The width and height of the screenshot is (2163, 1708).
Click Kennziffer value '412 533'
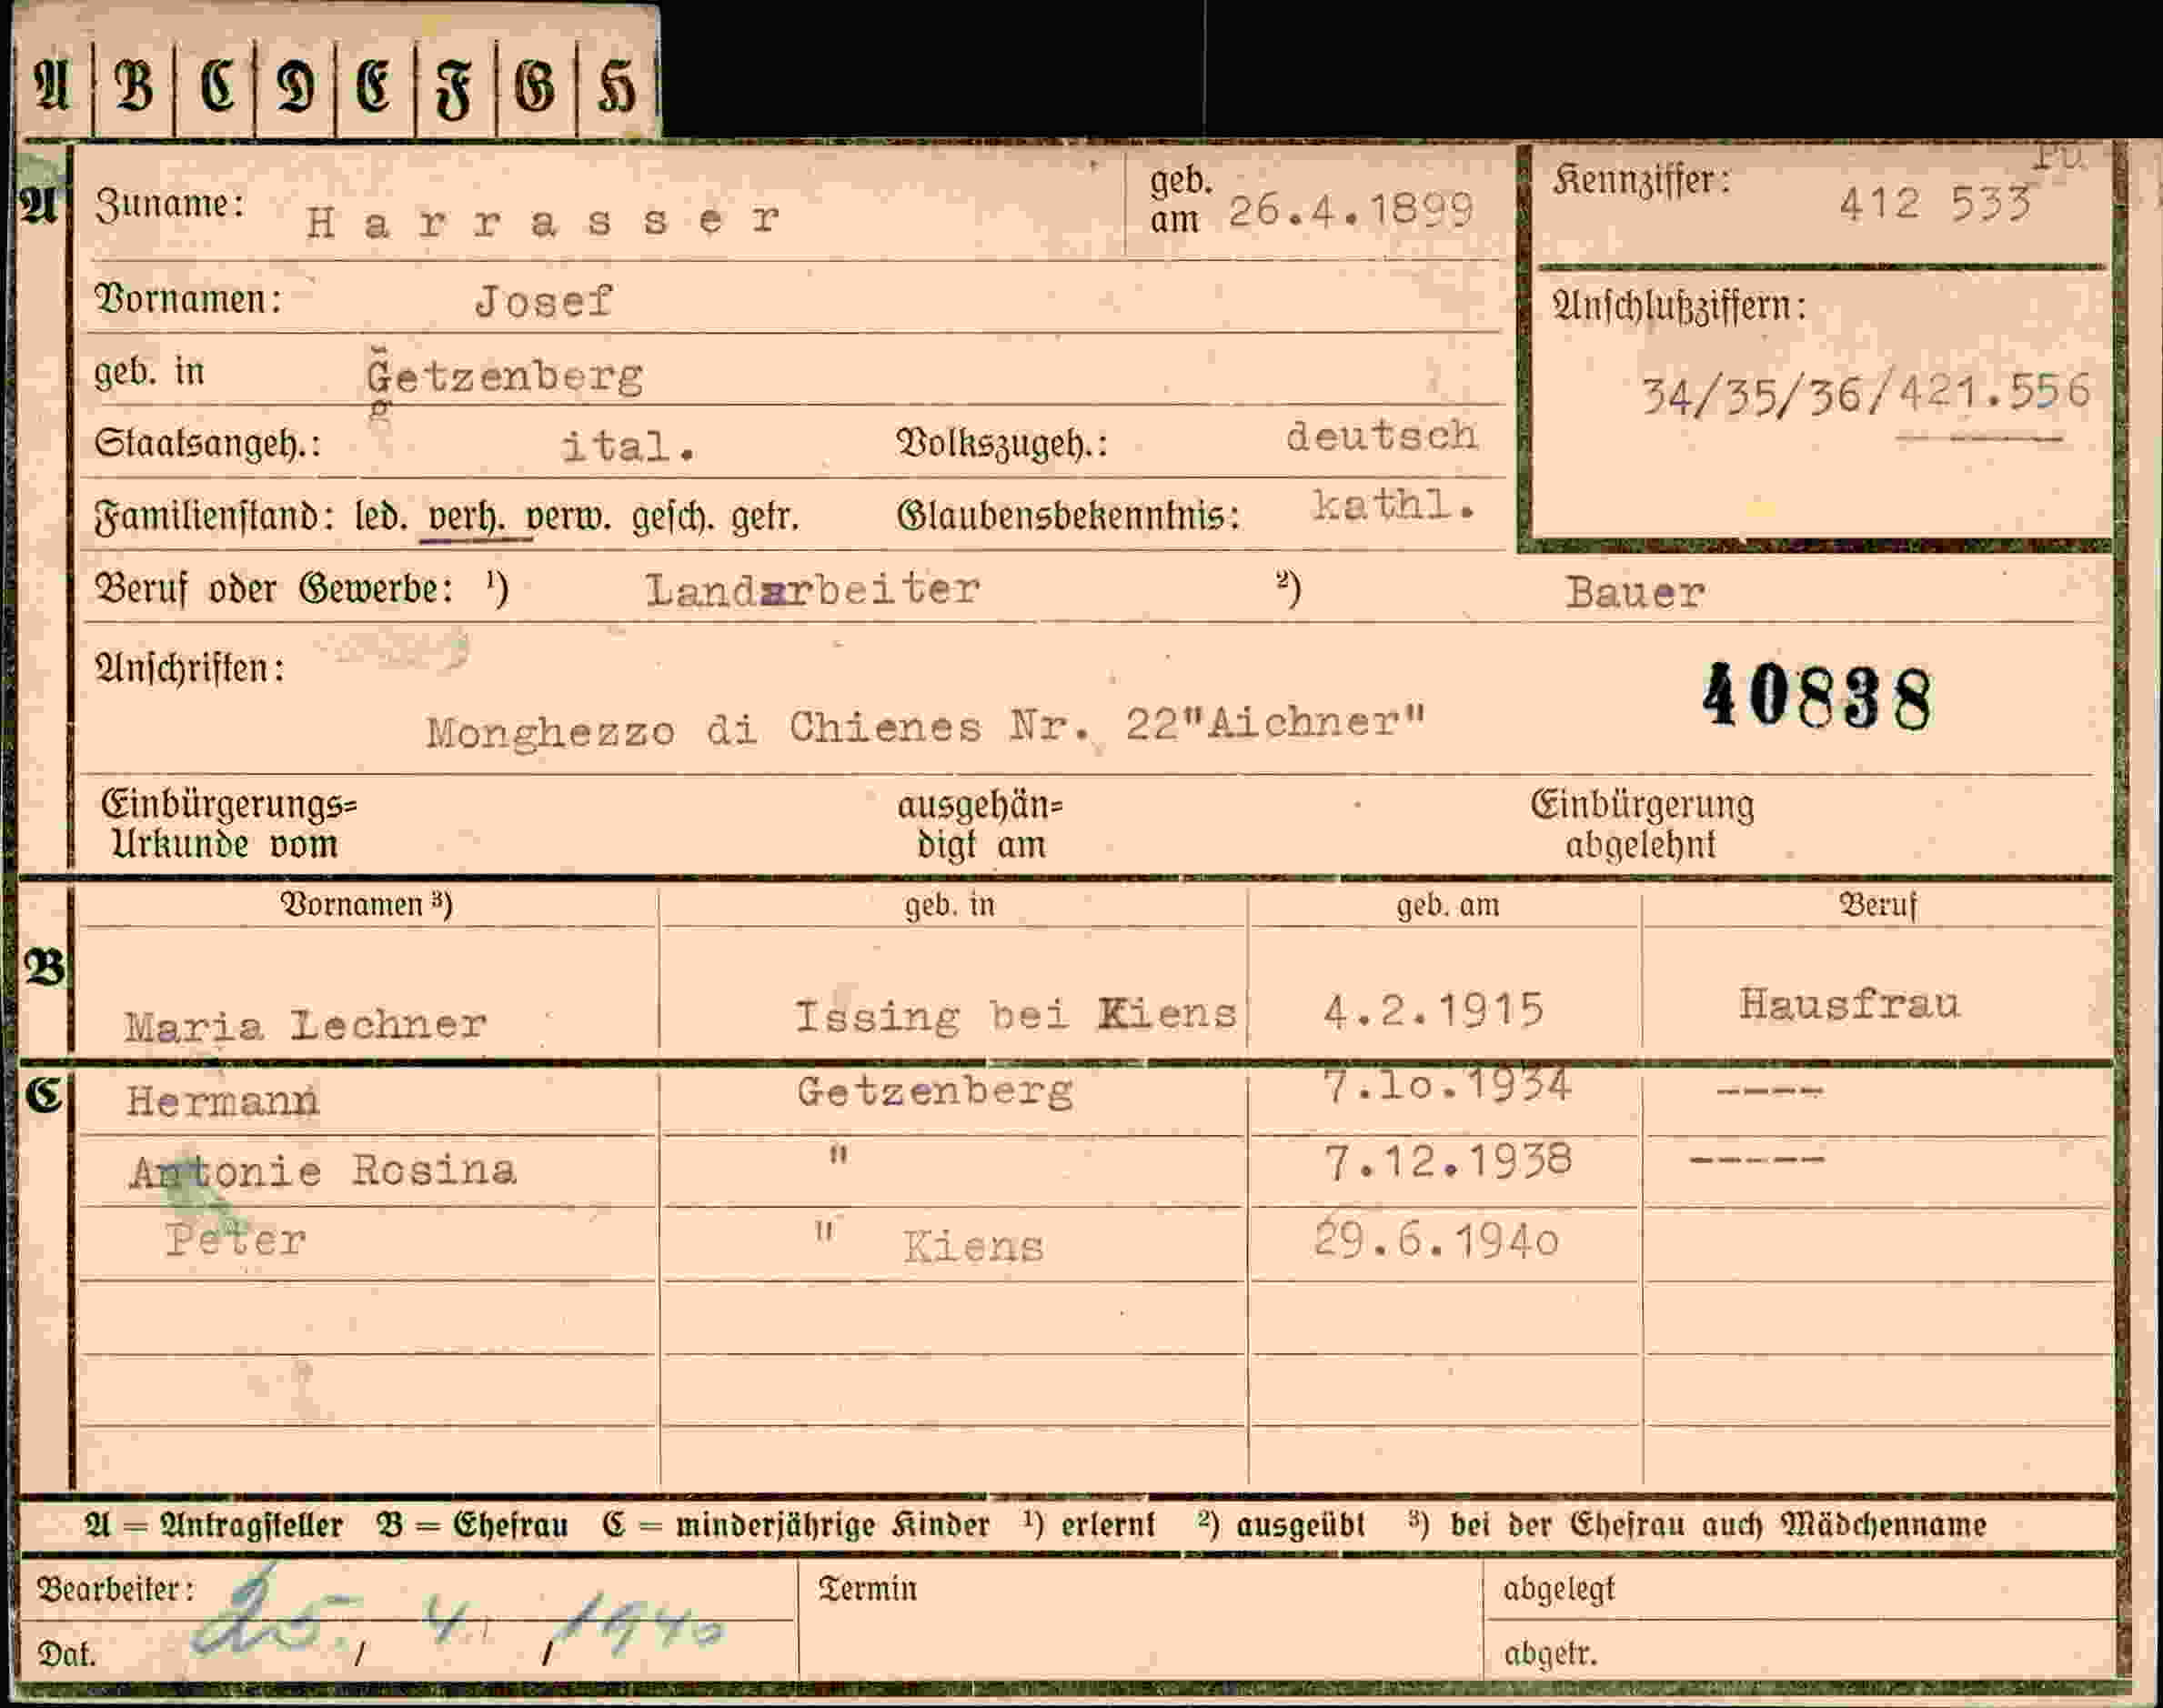click(1935, 204)
